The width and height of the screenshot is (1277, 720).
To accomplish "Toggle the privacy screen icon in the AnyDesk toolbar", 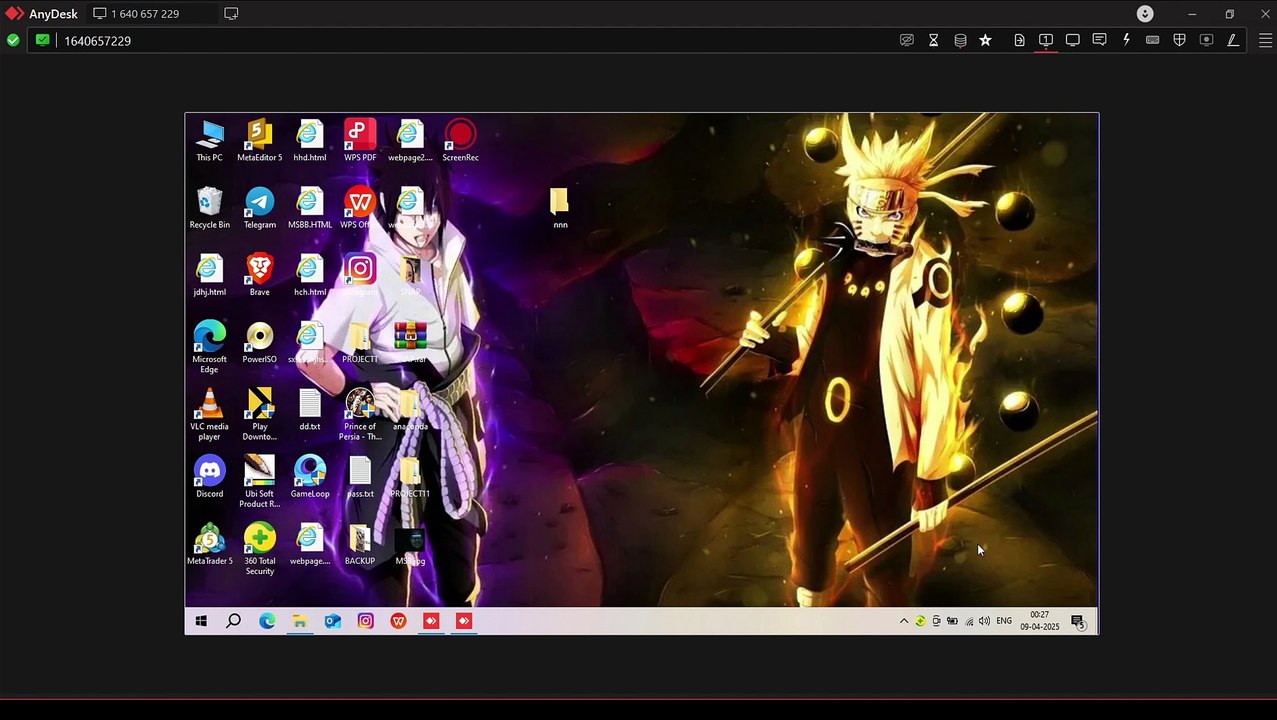I will (x=907, y=40).
